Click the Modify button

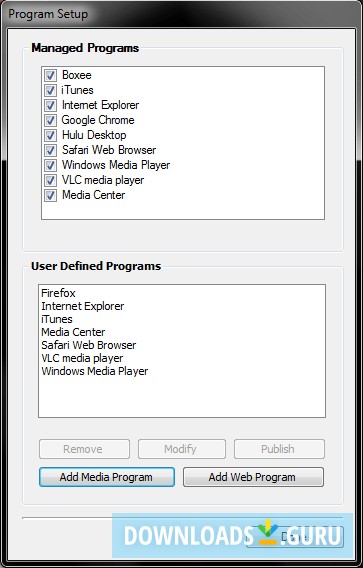[x=182, y=449]
